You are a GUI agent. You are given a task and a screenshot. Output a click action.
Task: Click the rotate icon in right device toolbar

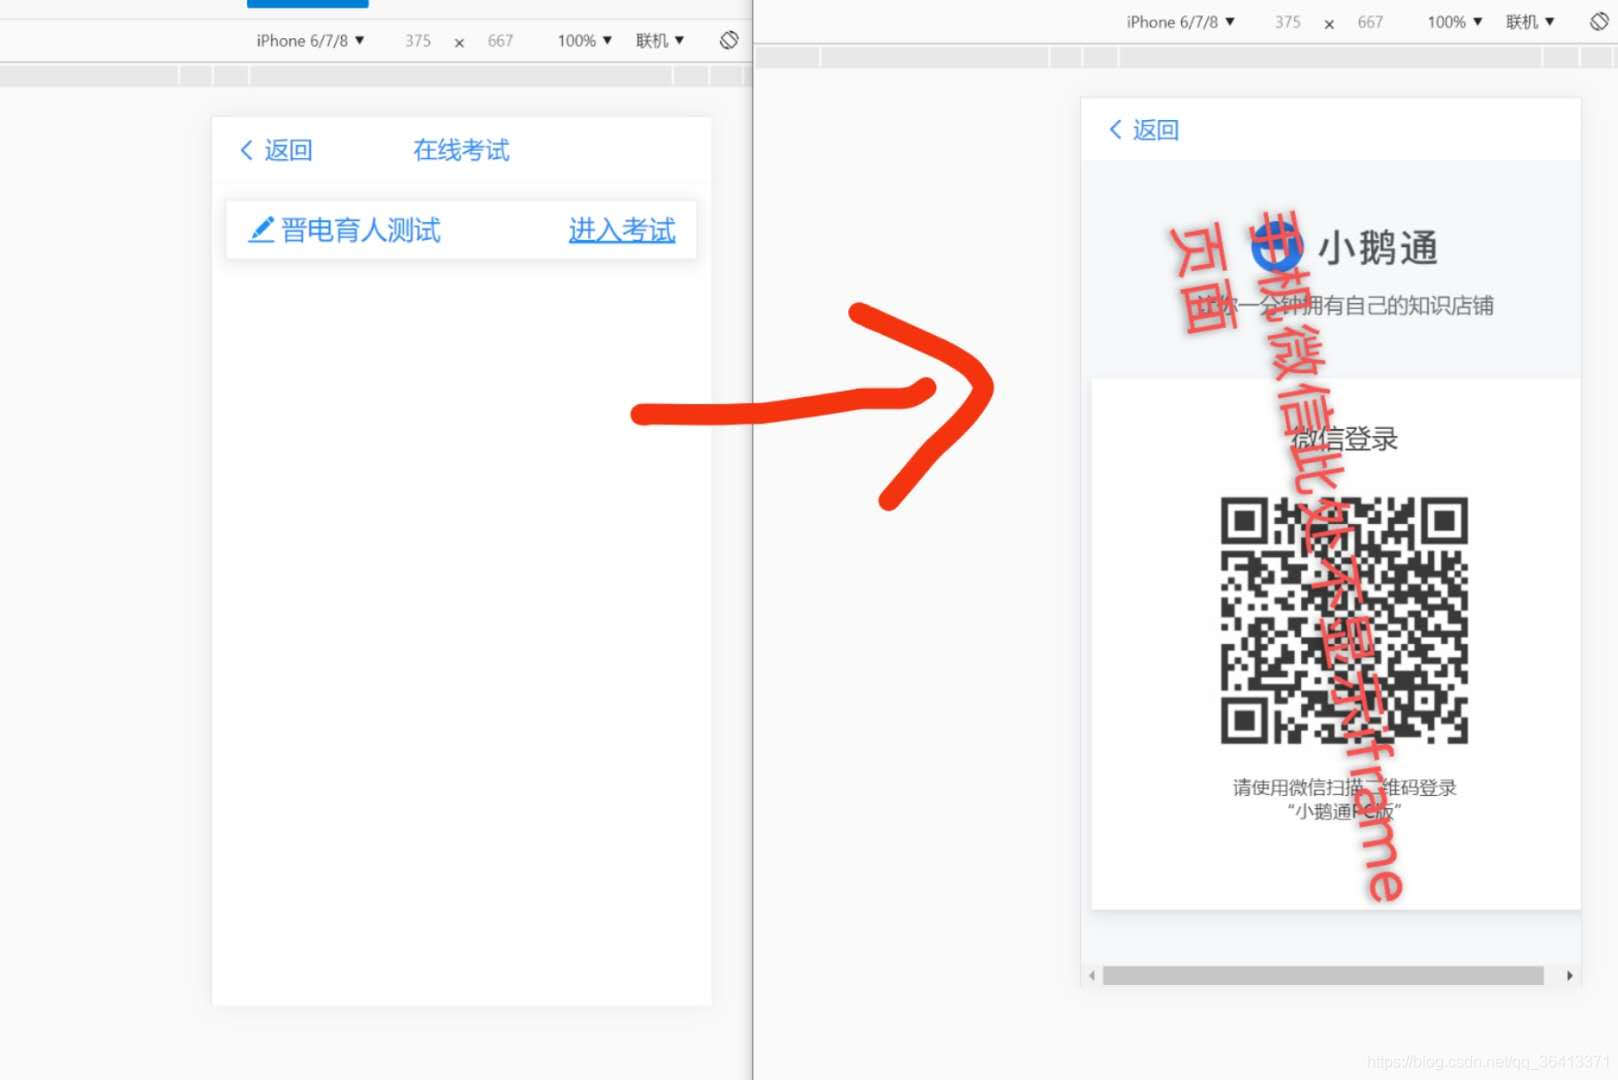[x=1599, y=21]
